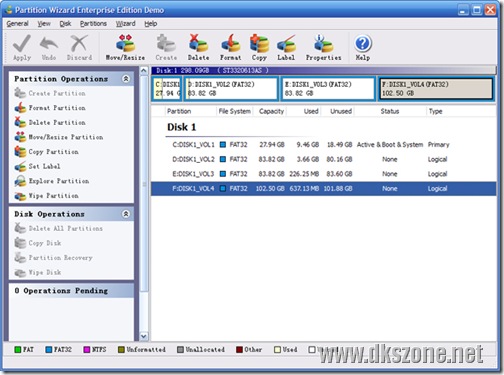Open the Help question mark icon
The width and height of the screenshot is (504, 375).
(x=363, y=43)
